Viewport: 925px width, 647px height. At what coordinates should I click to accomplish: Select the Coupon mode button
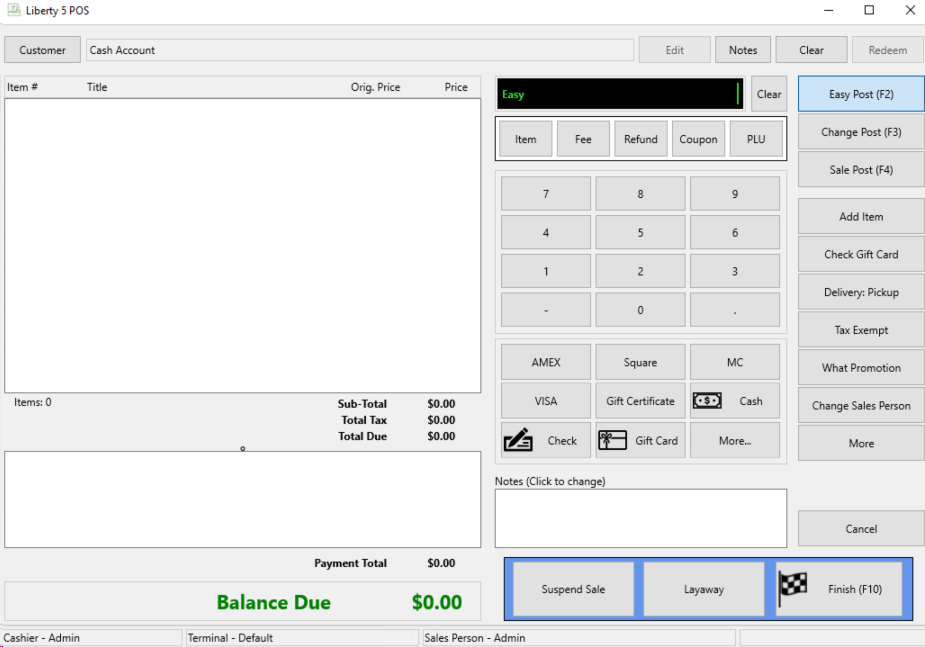tap(698, 139)
